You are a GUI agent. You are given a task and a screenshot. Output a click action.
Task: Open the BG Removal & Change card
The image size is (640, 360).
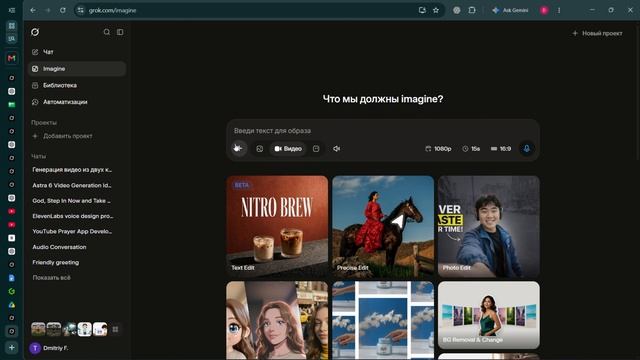tap(489, 315)
